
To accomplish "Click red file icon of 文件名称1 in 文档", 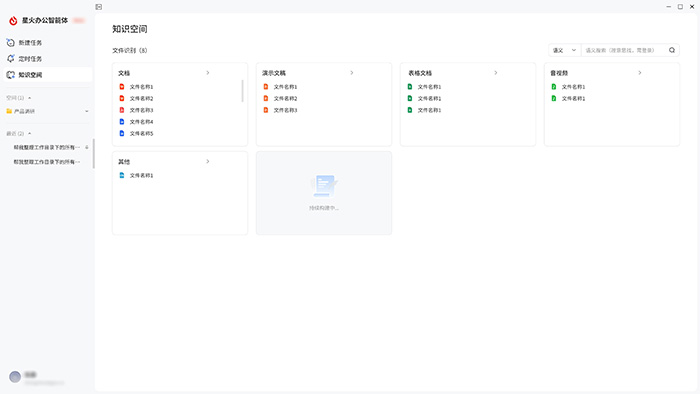I will tap(122, 87).
